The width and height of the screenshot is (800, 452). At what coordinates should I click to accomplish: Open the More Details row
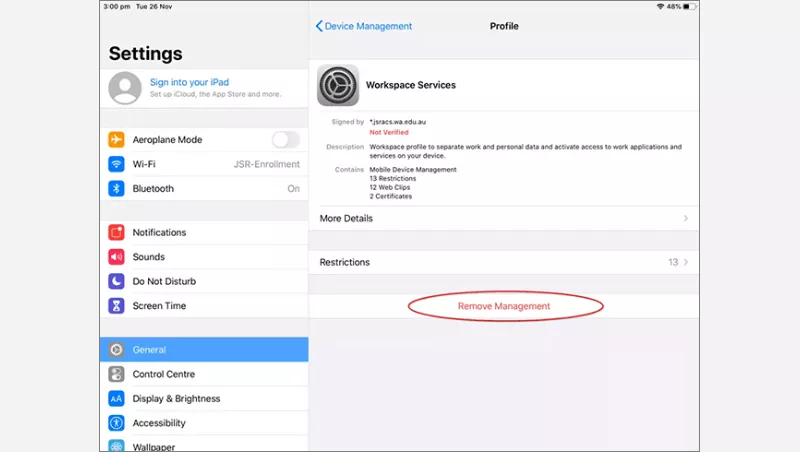[x=504, y=218]
